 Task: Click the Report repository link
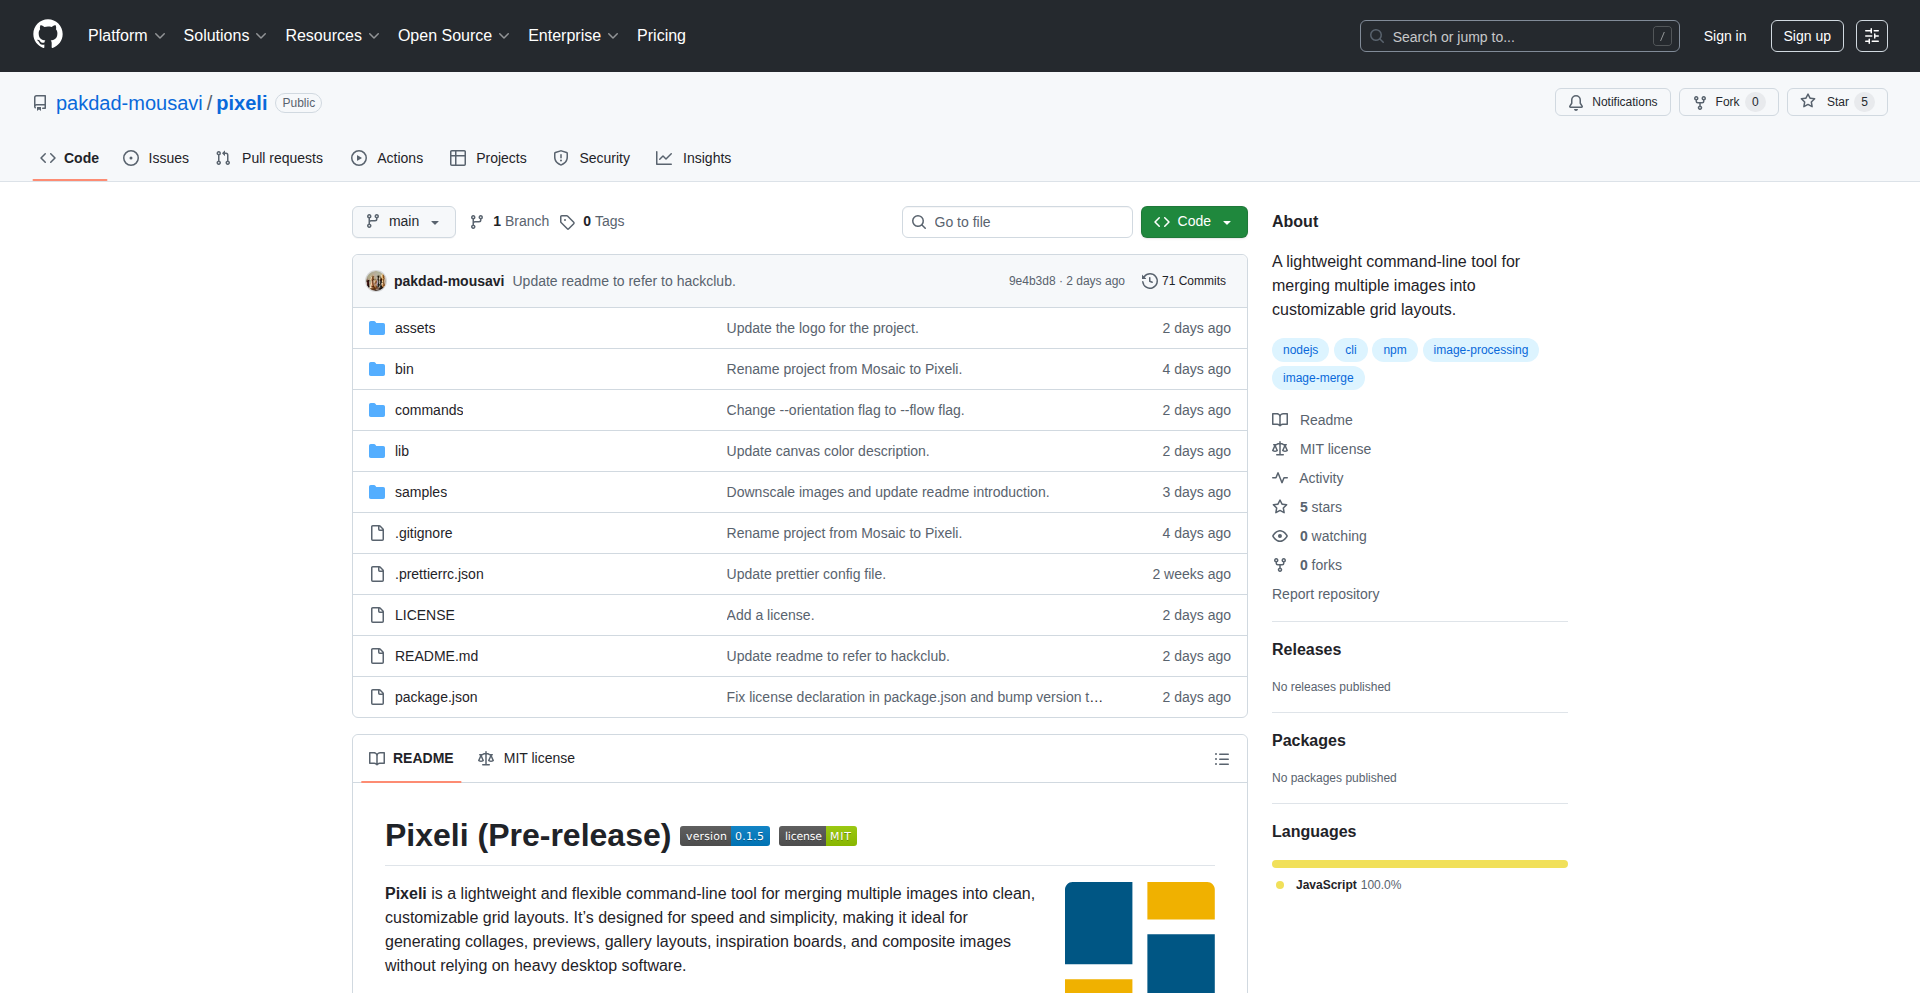point(1325,593)
